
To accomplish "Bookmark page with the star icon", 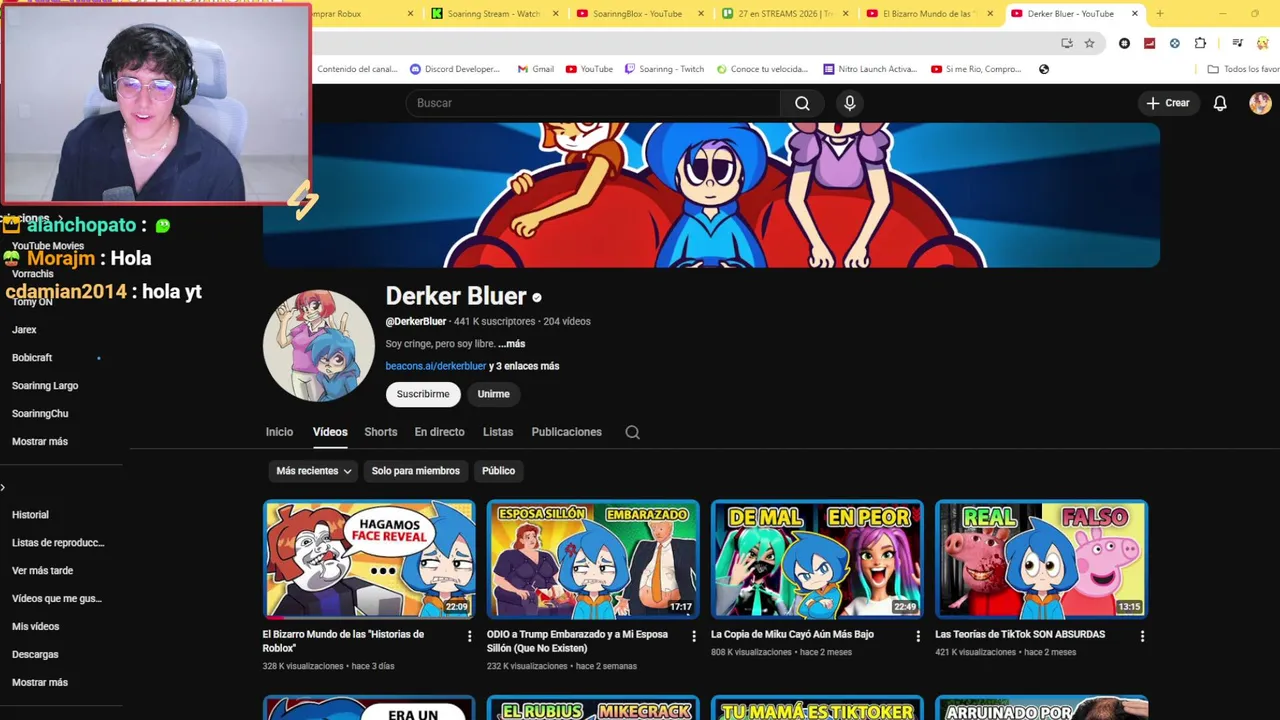I will click(x=1089, y=43).
